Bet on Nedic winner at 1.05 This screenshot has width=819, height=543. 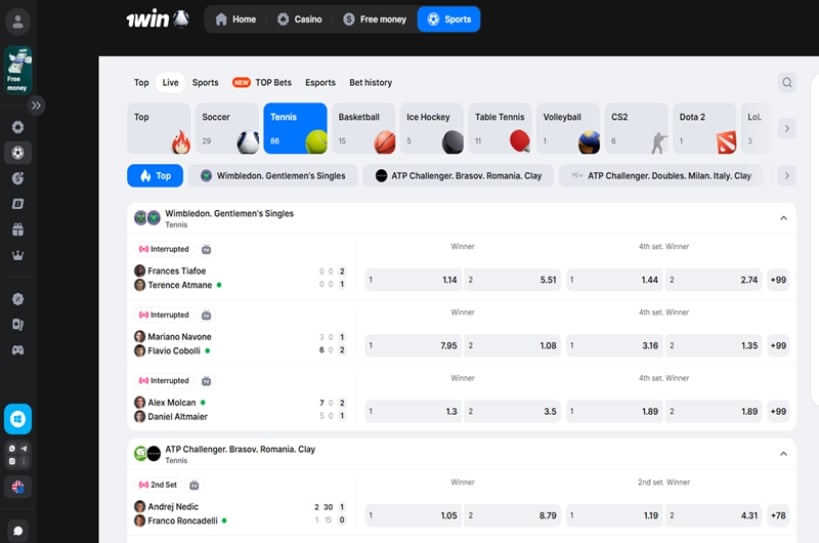click(413, 515)
